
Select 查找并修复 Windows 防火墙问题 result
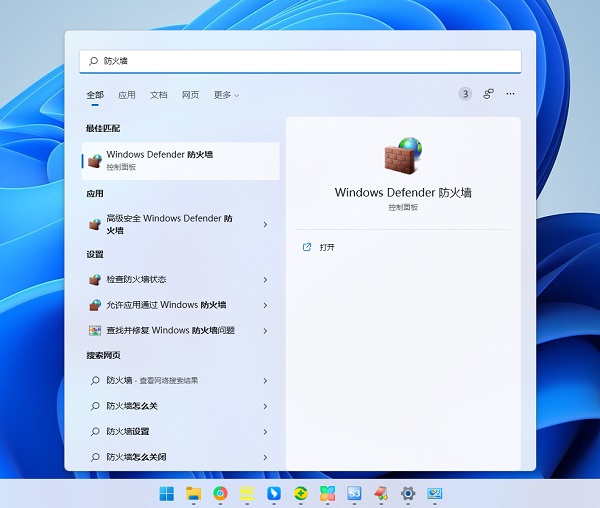(181, 331)
